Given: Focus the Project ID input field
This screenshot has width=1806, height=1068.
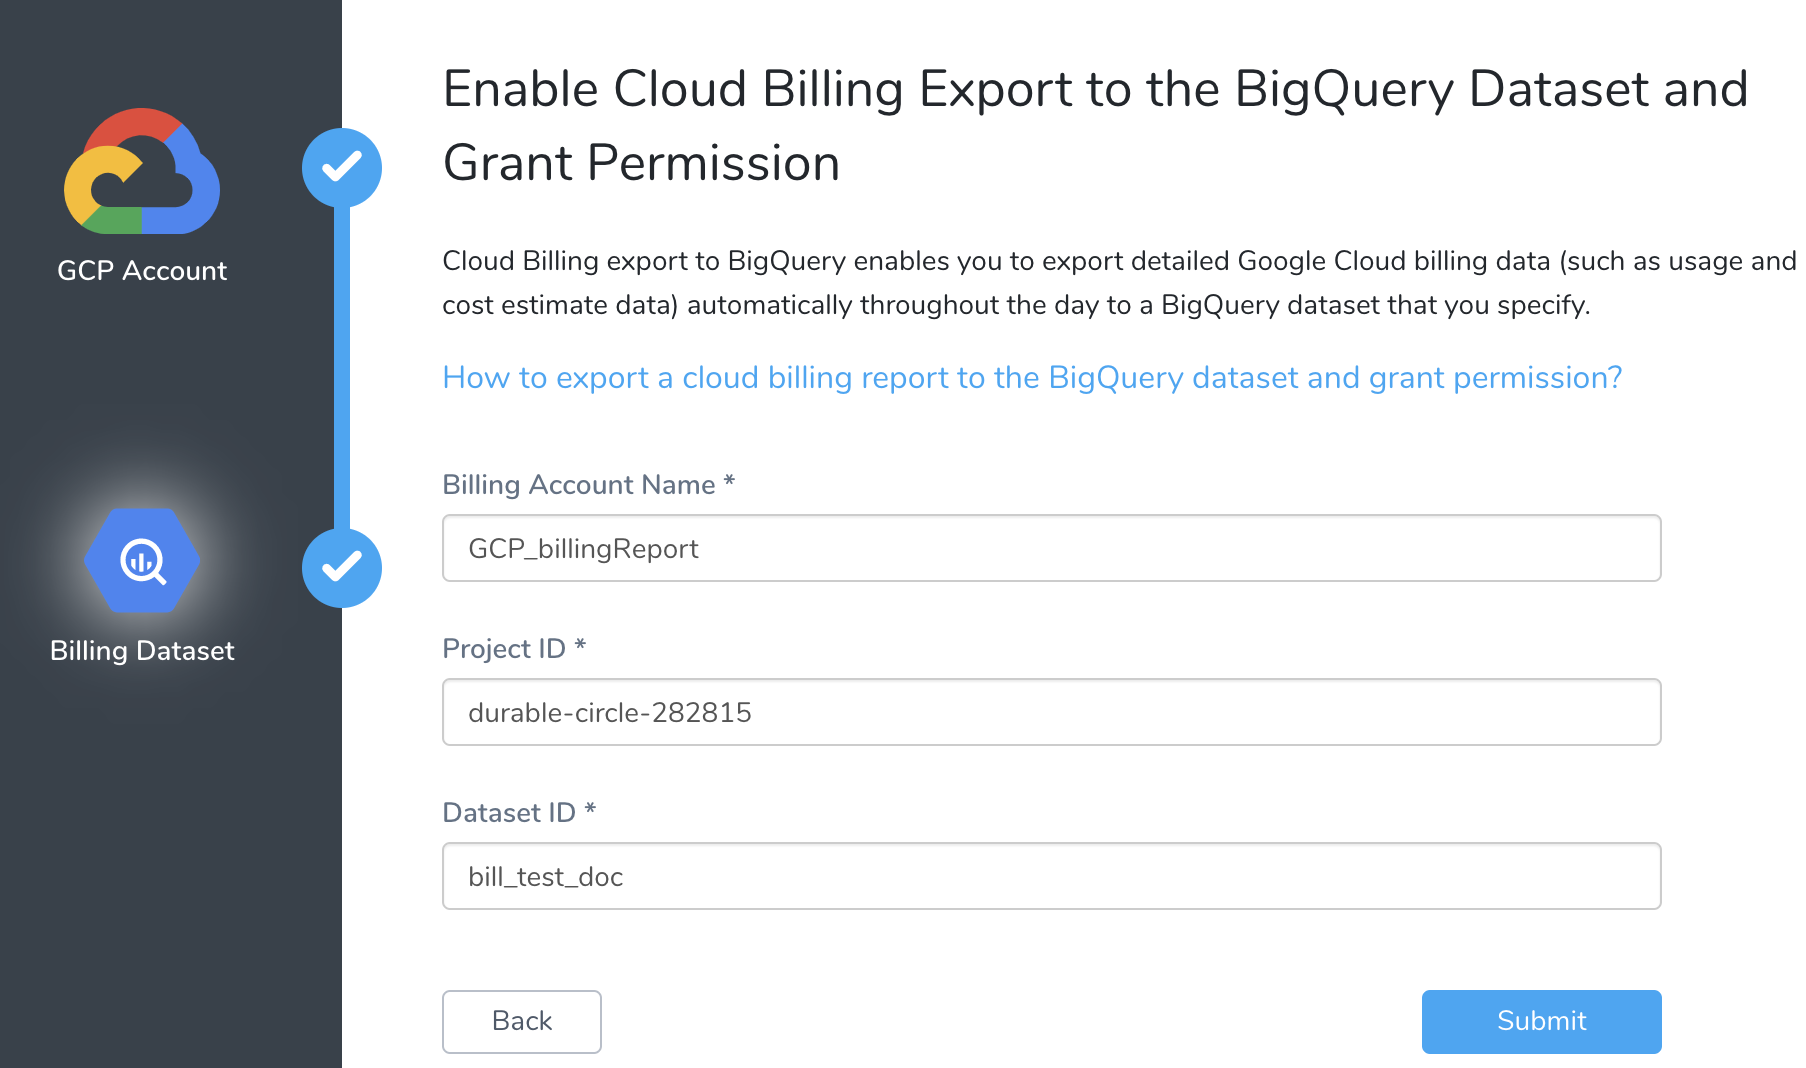Looking at the screenshot, I should pos(1051,712).
